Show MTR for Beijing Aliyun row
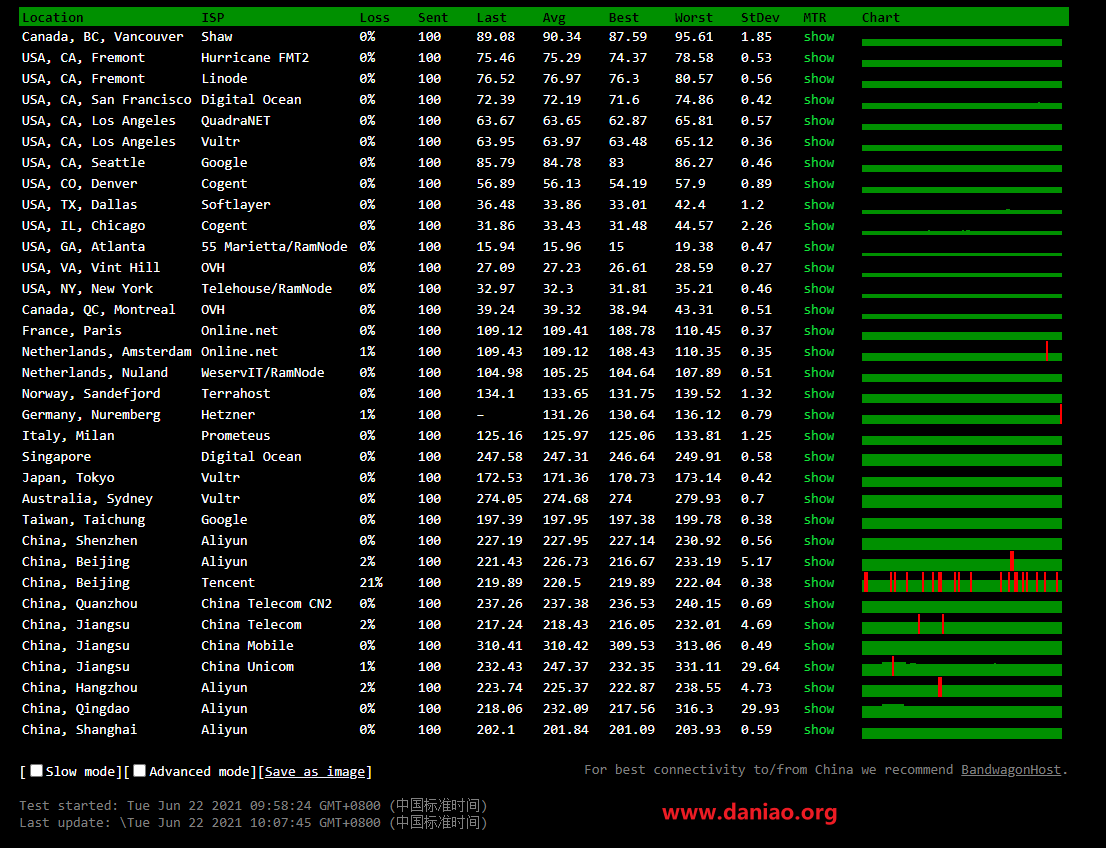This screenshot has width=1106, height=848. pyautogui.click(x=819, y=562)
